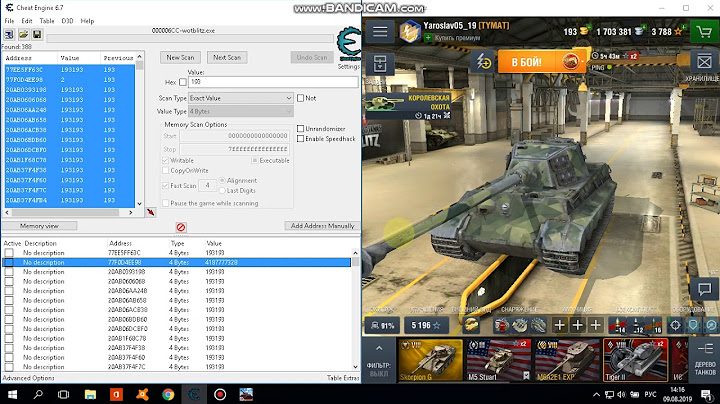Select result row address 20AB0393198

(70, 90)
